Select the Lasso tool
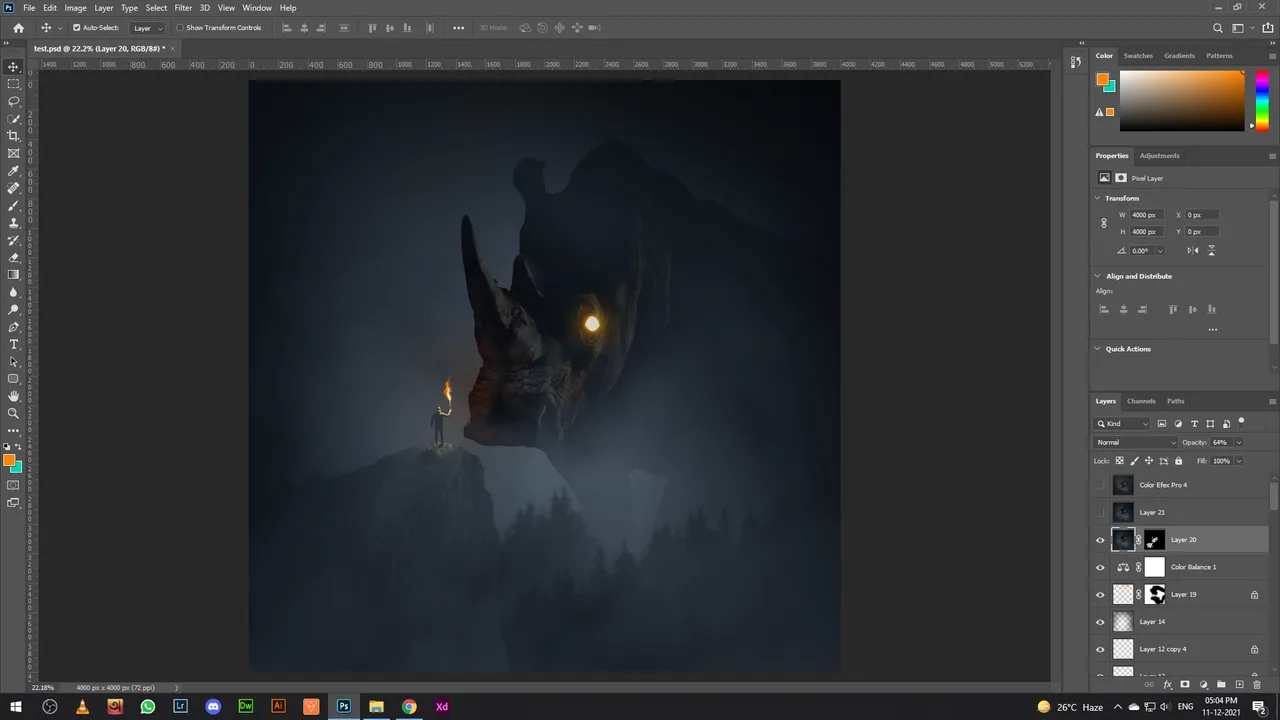Screen dimensions: 1280x720 click(13, 101)
